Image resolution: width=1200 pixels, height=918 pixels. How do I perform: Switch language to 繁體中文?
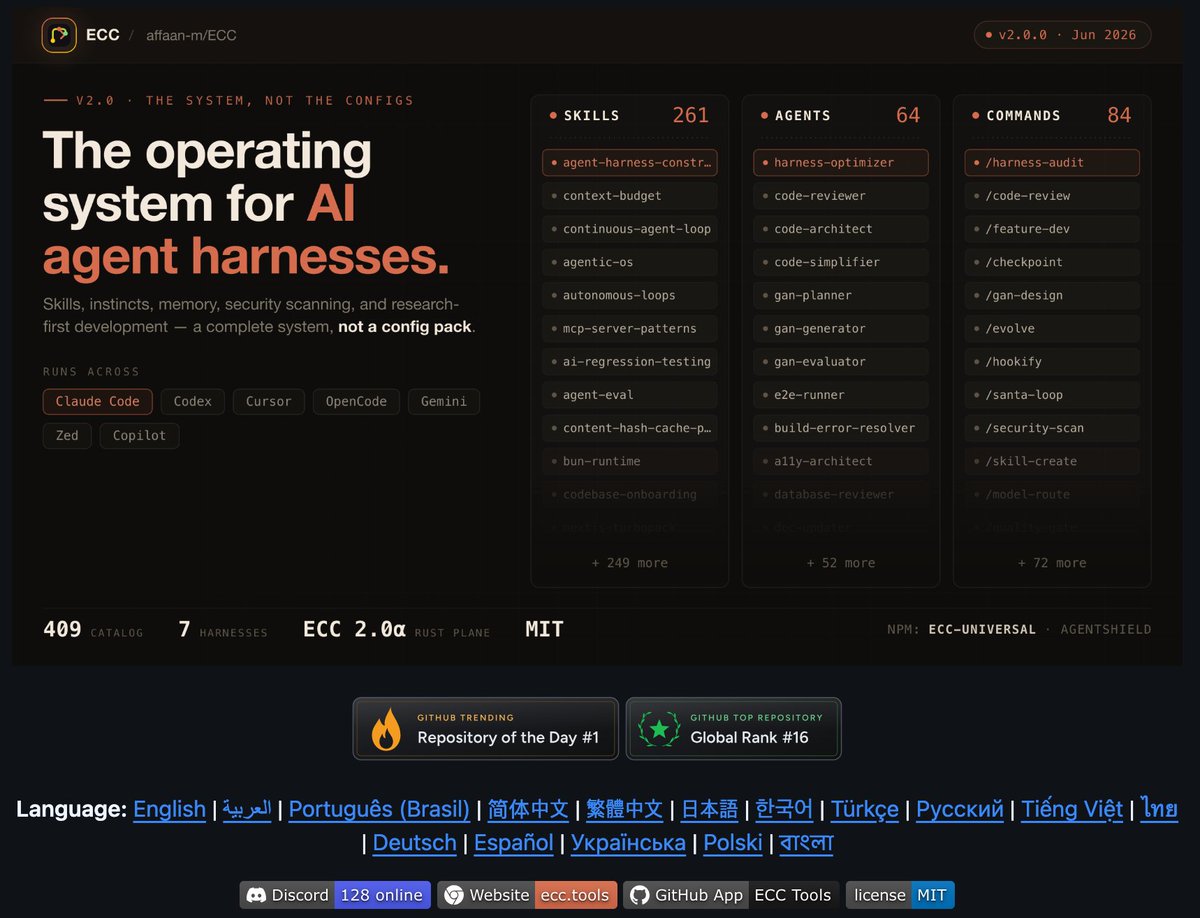click(x=625, y=809)
